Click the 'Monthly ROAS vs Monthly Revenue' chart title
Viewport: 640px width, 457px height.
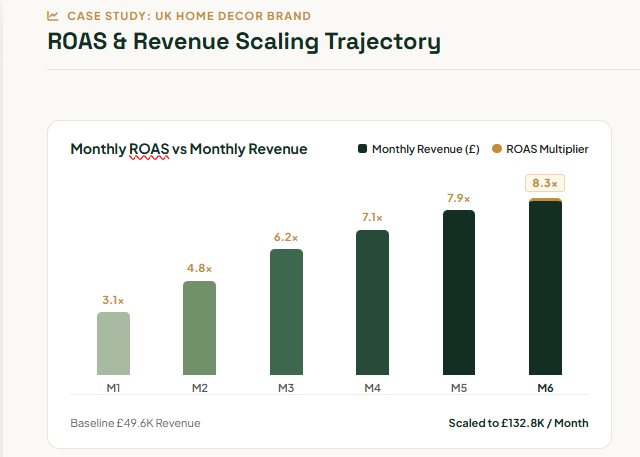coord(189,149)
